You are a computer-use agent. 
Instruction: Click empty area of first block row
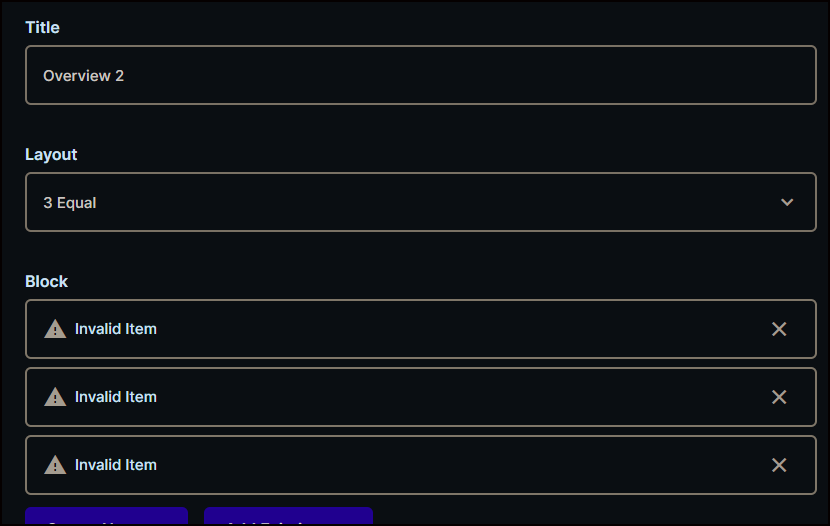pyautogui.click(x=463, y=329)
